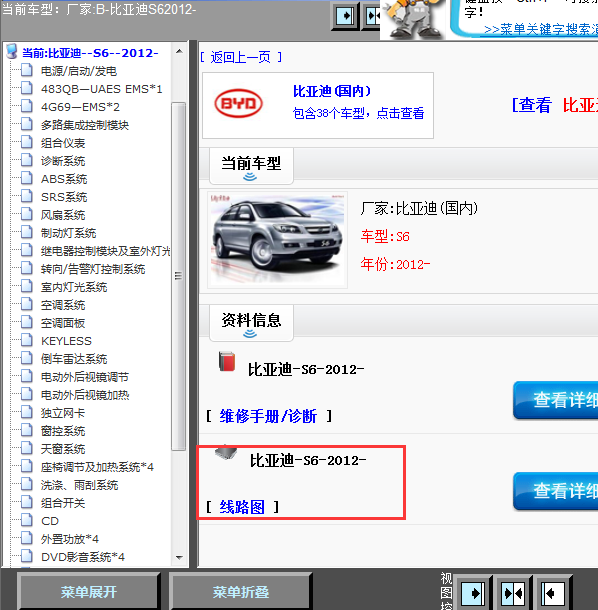Image resolution: width=598 pixels, height=610 pixels.
Task: Open 继电器控制模块及室外灯光 tree item
Action: click(x=105, y=251)
